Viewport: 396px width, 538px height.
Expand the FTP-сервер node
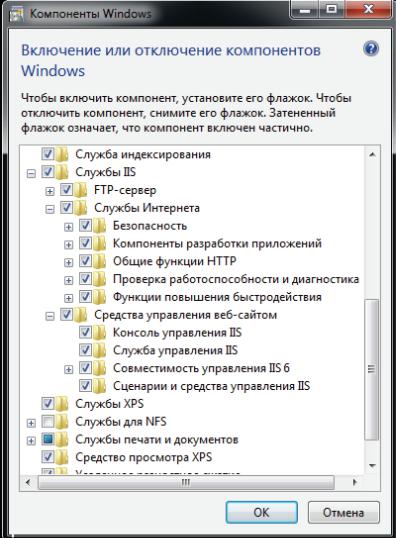(50, 191)
